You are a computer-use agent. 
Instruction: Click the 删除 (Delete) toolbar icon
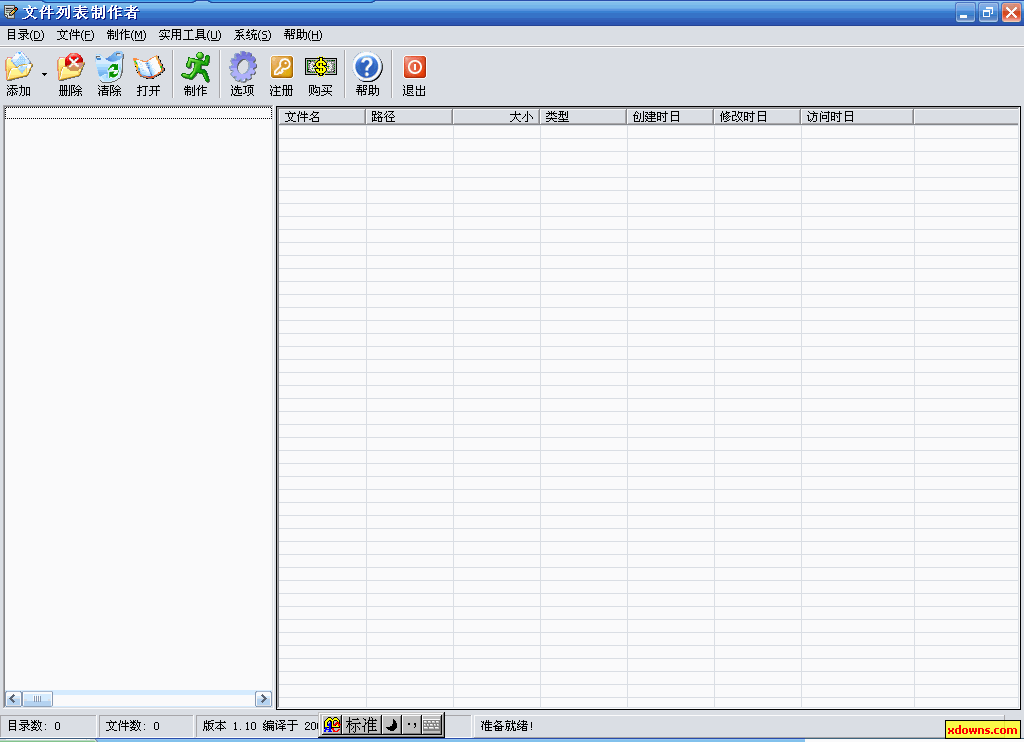tap(71, 67)
